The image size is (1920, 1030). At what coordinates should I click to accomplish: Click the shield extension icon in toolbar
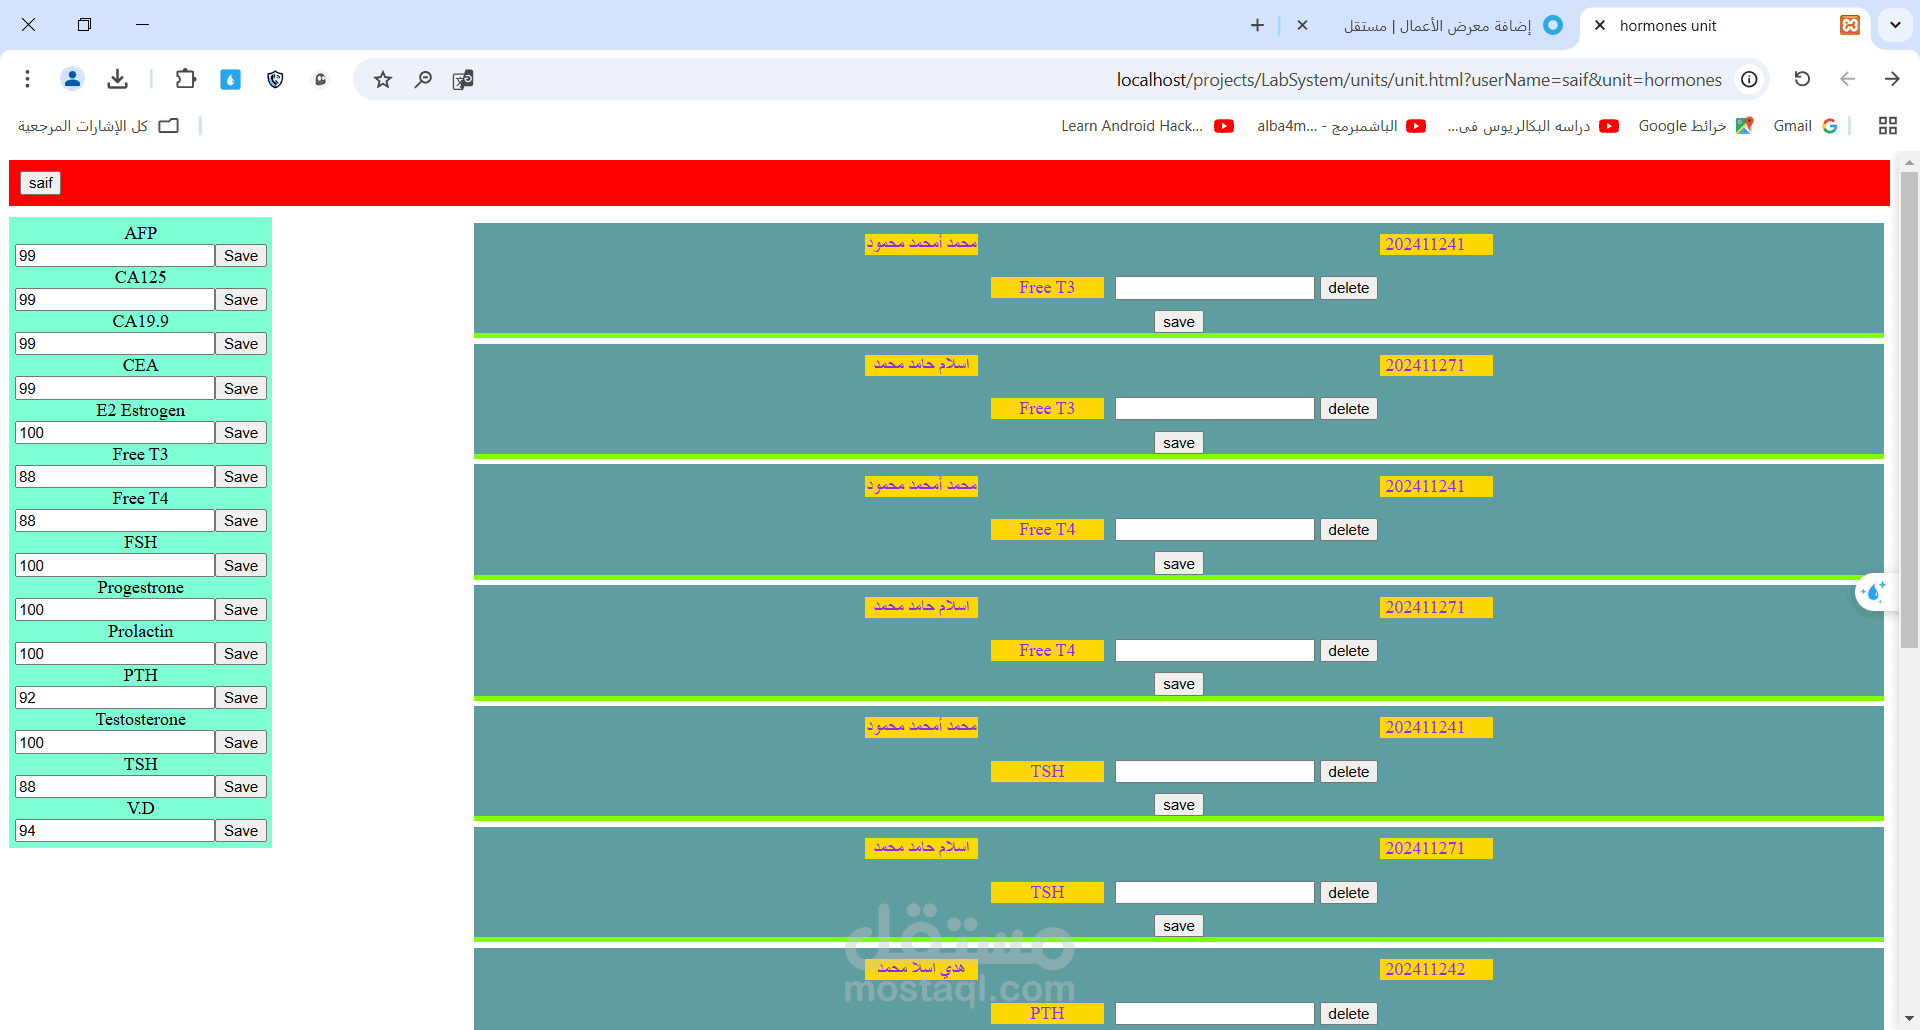click(x=276, y=79)
